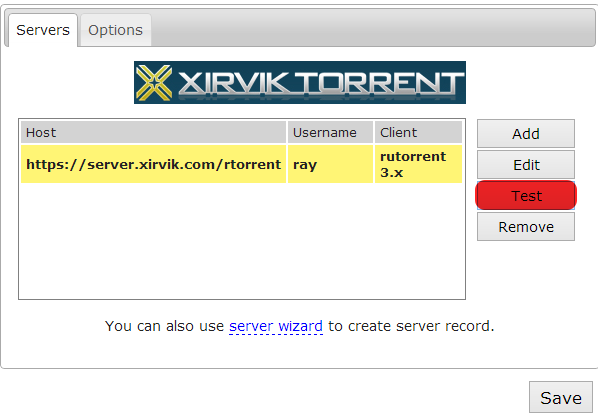Edit the selected server
This screenshot has width=598, height=414.
[x=526, y=165]
